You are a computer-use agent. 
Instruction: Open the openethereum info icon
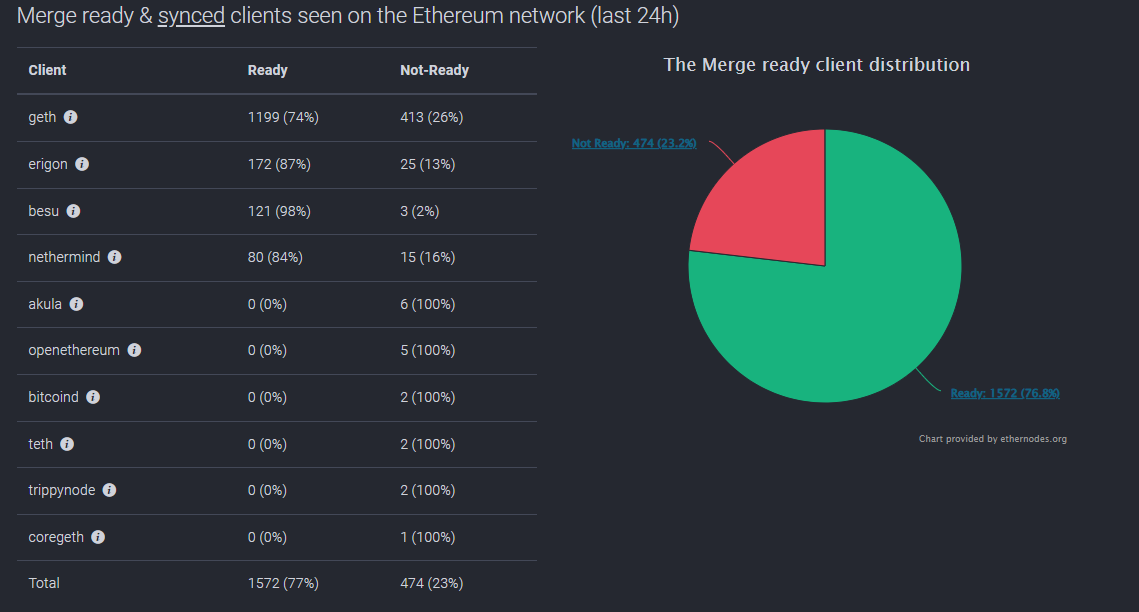click(134, 350)
